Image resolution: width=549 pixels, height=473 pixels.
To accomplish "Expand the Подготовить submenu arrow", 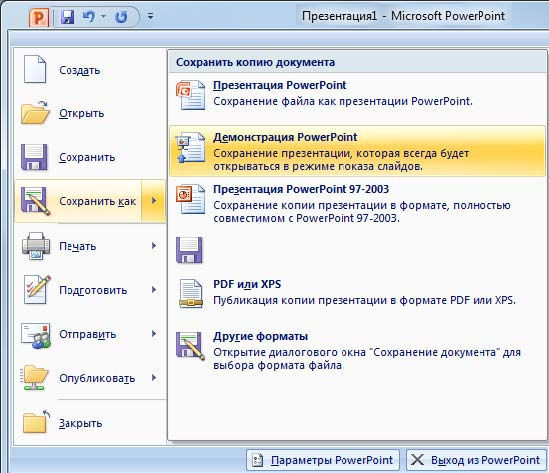I will coord(153,290).
